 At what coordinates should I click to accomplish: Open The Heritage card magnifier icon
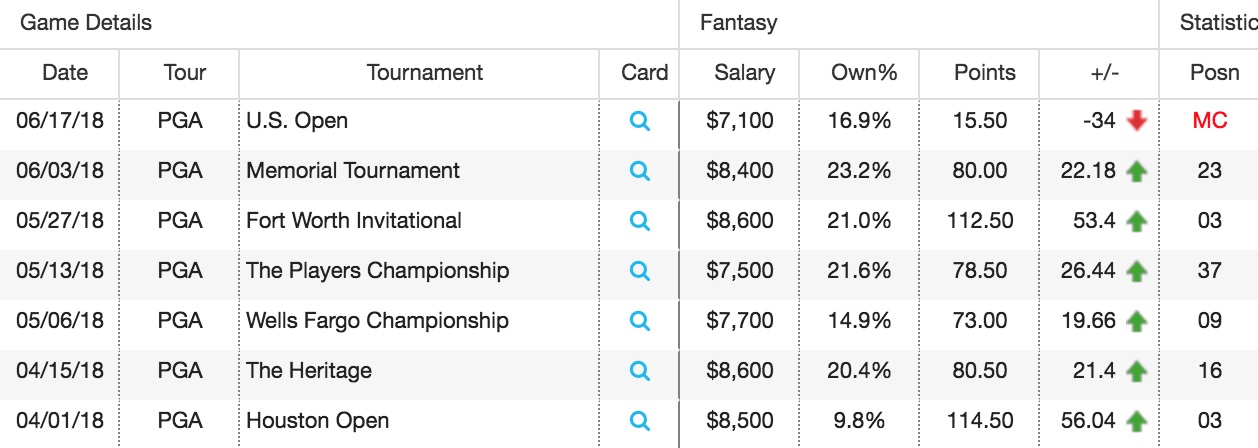(640, 371)
